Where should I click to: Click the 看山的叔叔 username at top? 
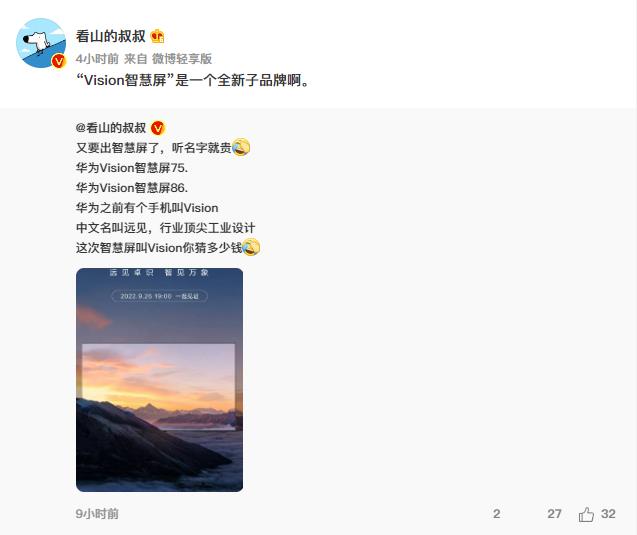pyautogui.click(x=110, y=36)
